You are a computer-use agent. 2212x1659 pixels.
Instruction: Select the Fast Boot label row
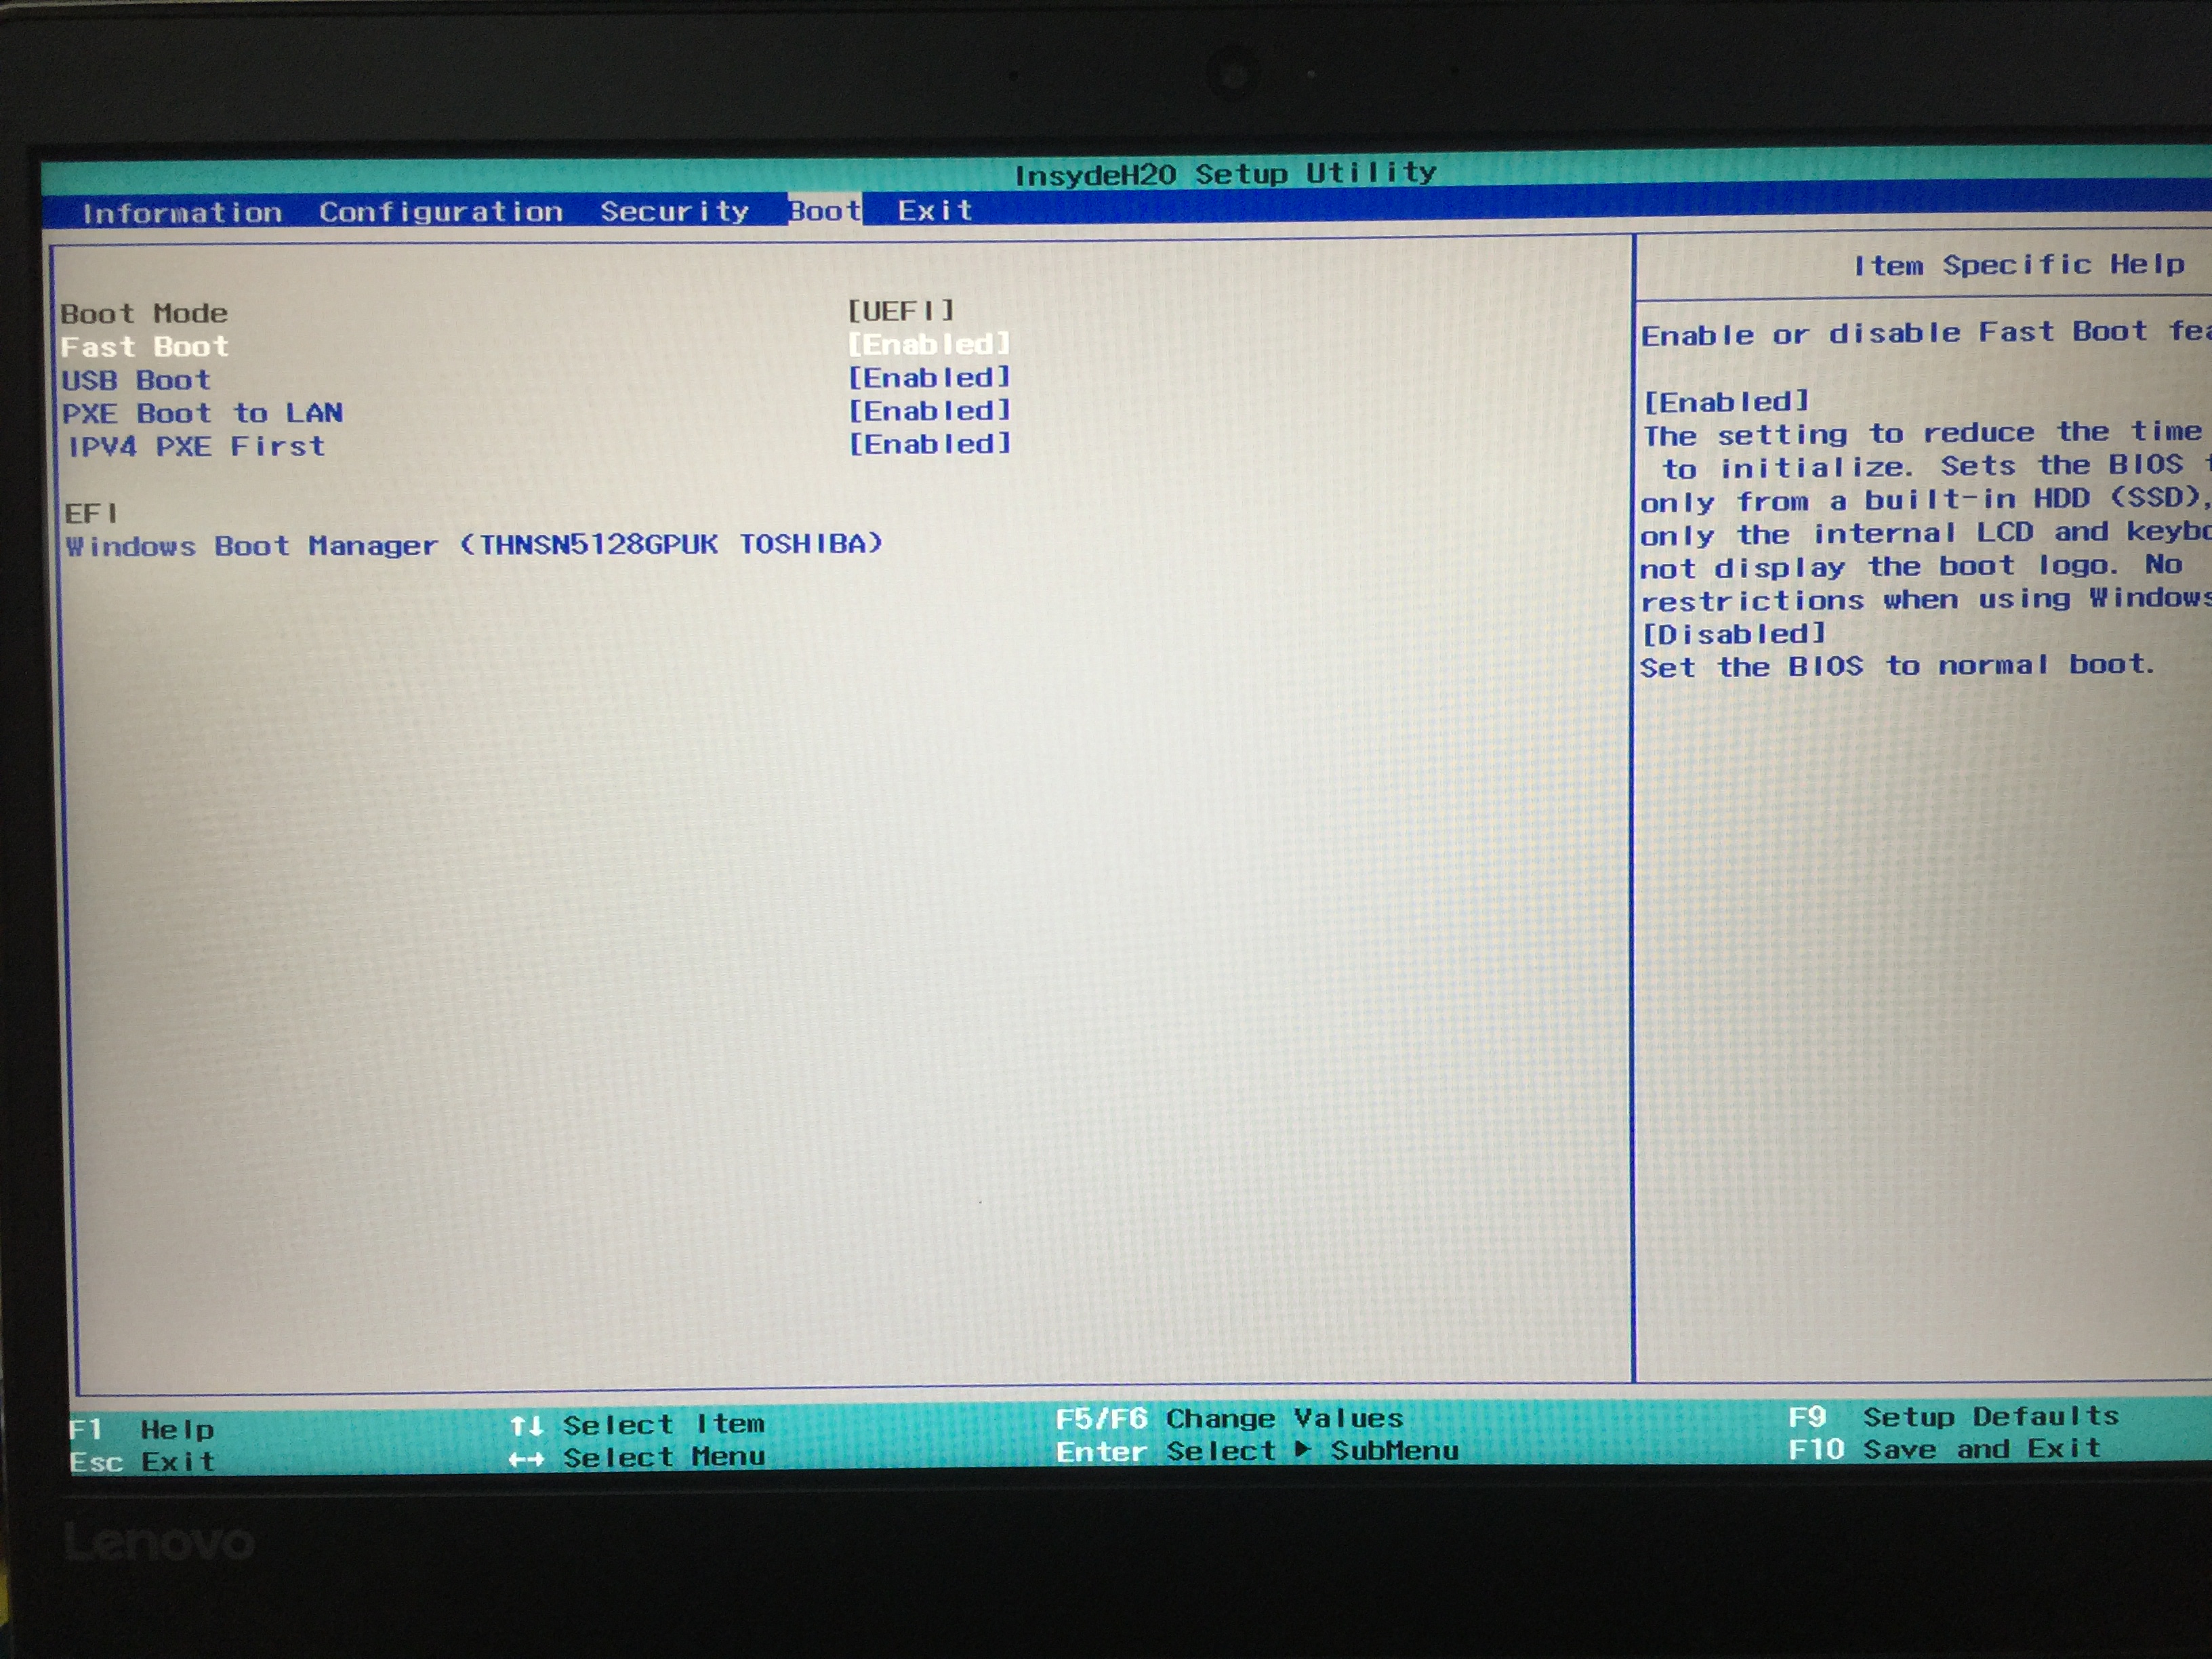[145, 347]
